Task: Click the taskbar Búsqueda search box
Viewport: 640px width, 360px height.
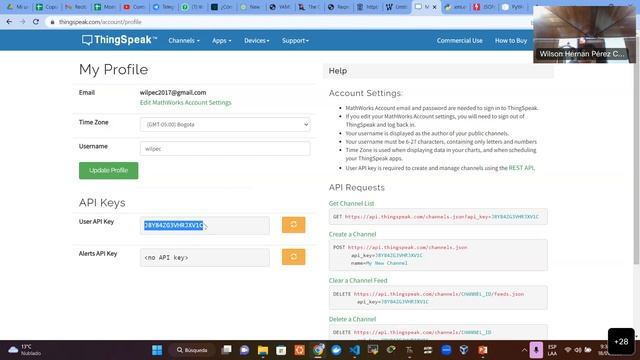Action: (192, 350)
